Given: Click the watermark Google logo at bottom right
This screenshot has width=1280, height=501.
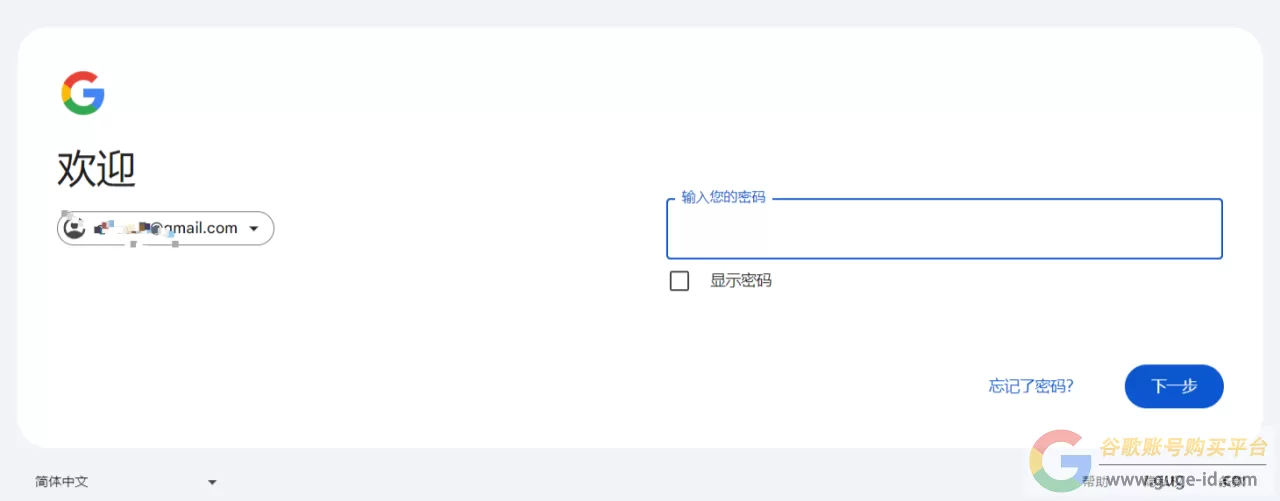Looking at the screenshot, I should pos(1060,461).
